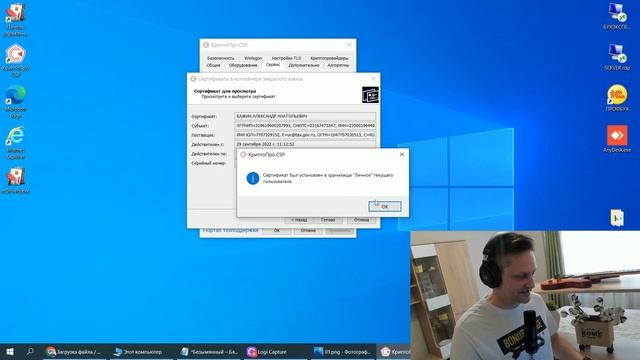The height and width of the screenshot is (360, 640).
Task: Click the certificate graphic in the wizard header
Action: pos(370,95)
